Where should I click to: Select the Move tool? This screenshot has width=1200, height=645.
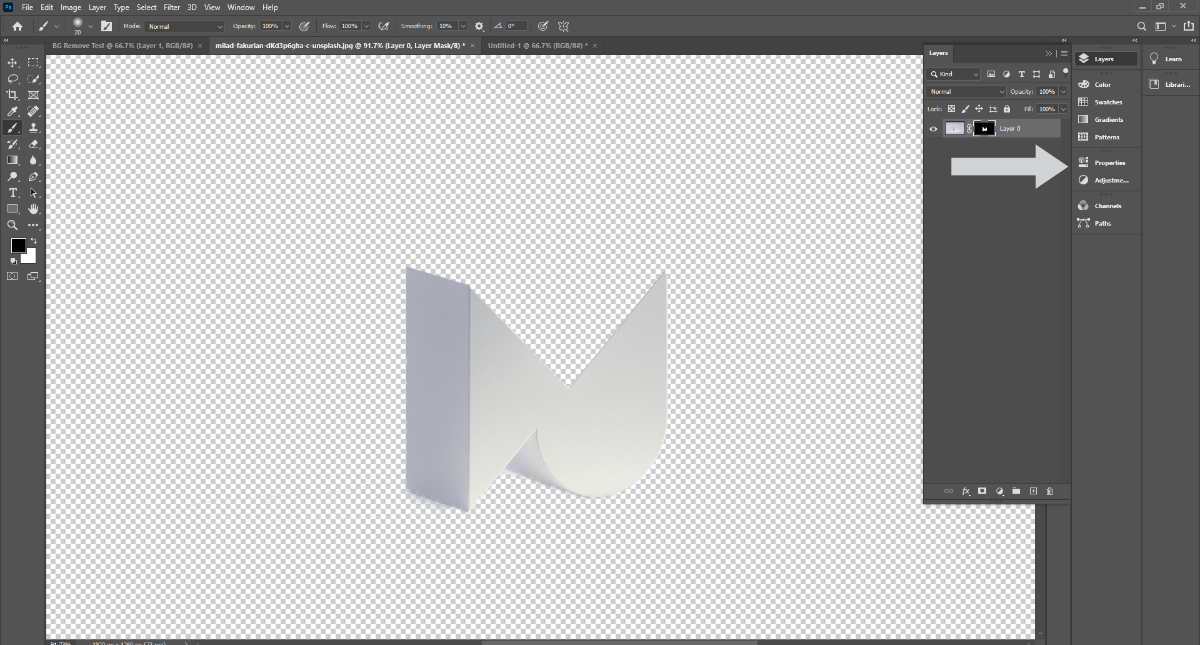[x=13, y=62]
